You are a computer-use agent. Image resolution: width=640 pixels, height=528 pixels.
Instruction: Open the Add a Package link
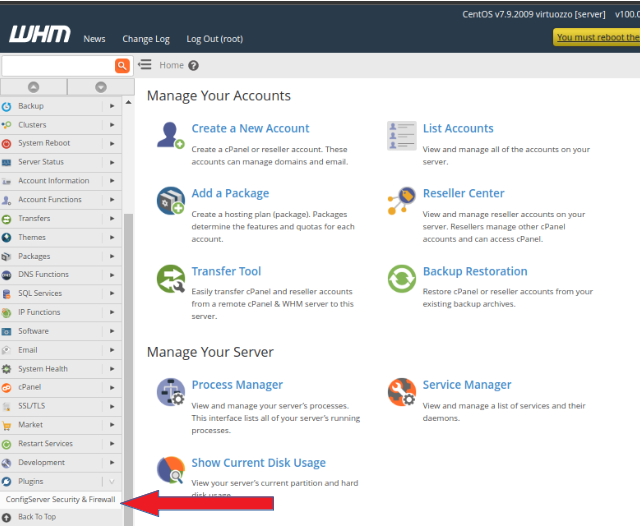point(230,193)
